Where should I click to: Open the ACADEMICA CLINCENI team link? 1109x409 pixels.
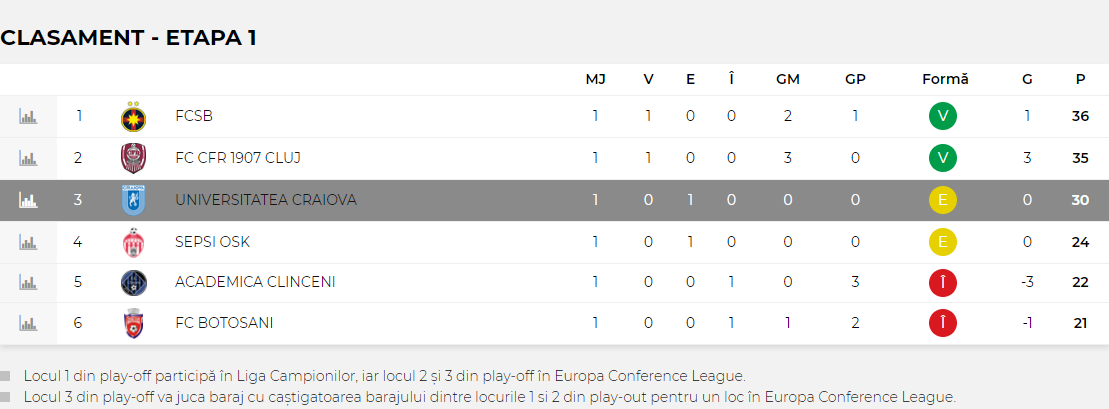point(255,282)
